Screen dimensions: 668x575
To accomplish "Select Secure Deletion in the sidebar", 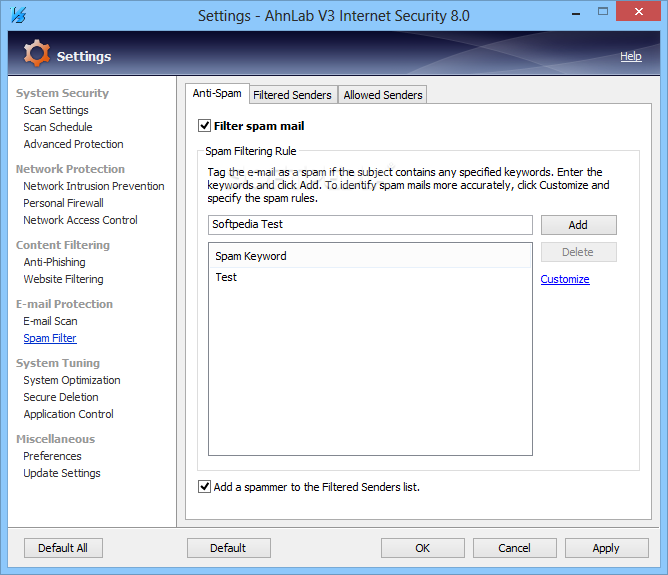I will coord(61,397).
